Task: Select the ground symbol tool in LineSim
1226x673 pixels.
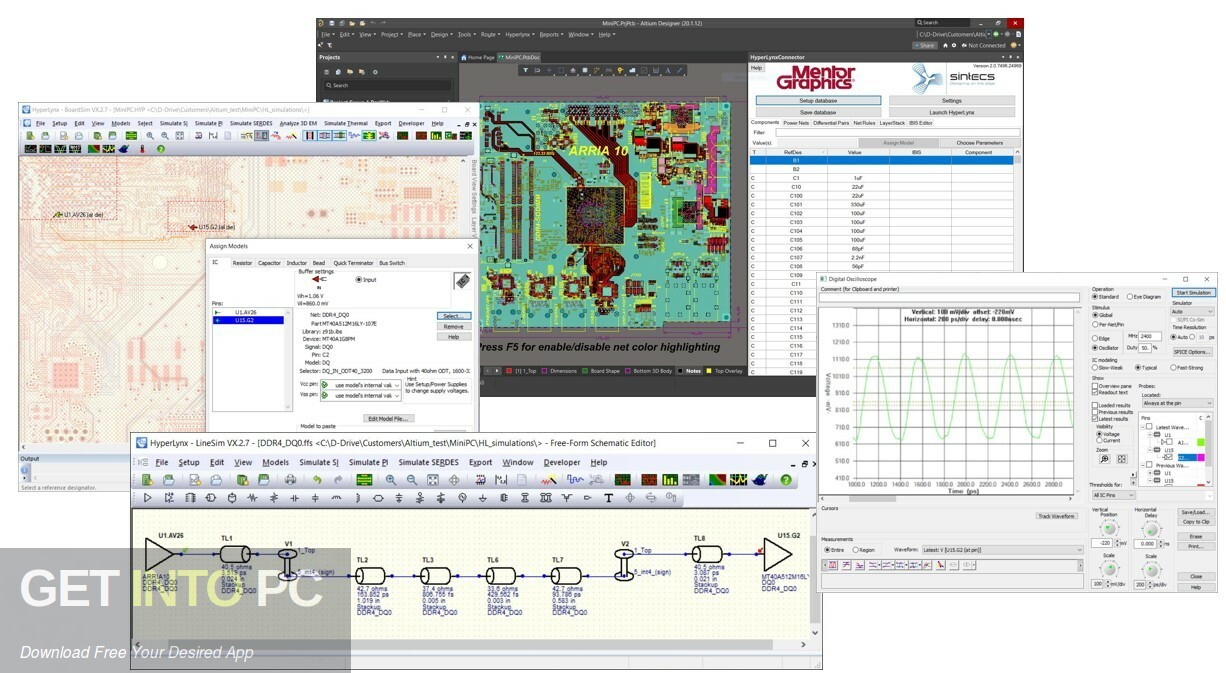Action: [x=482, y=497]
